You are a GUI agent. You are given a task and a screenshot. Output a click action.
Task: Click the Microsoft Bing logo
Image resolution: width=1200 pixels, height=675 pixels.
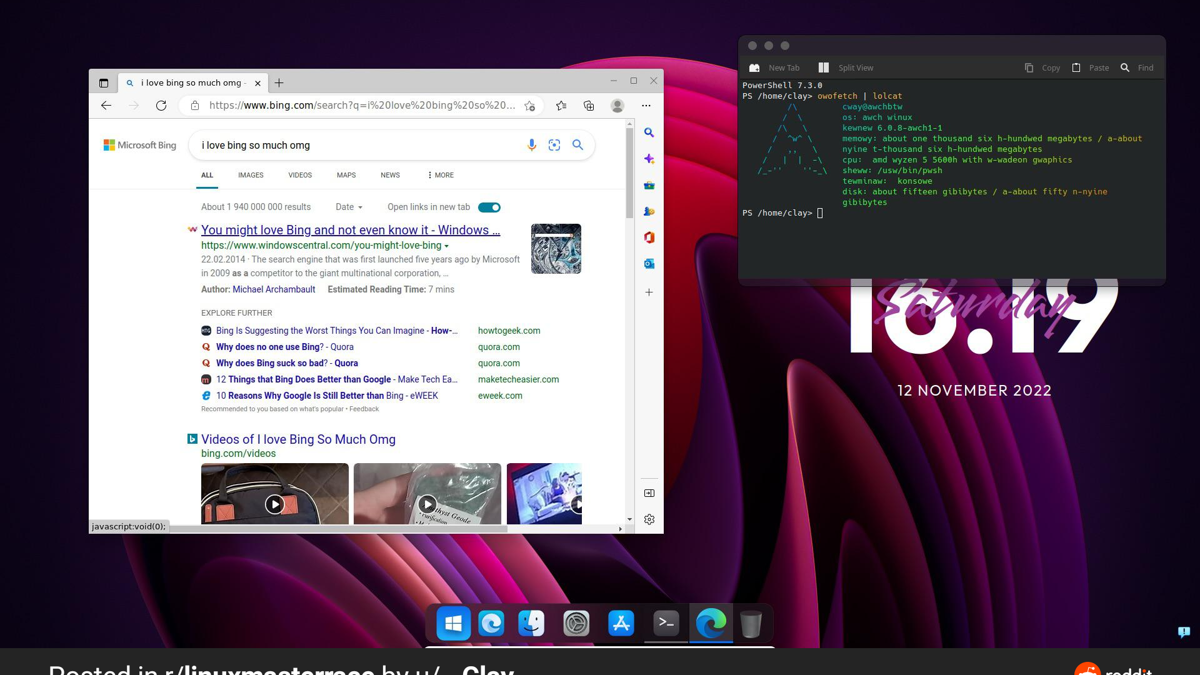[140, 145]
